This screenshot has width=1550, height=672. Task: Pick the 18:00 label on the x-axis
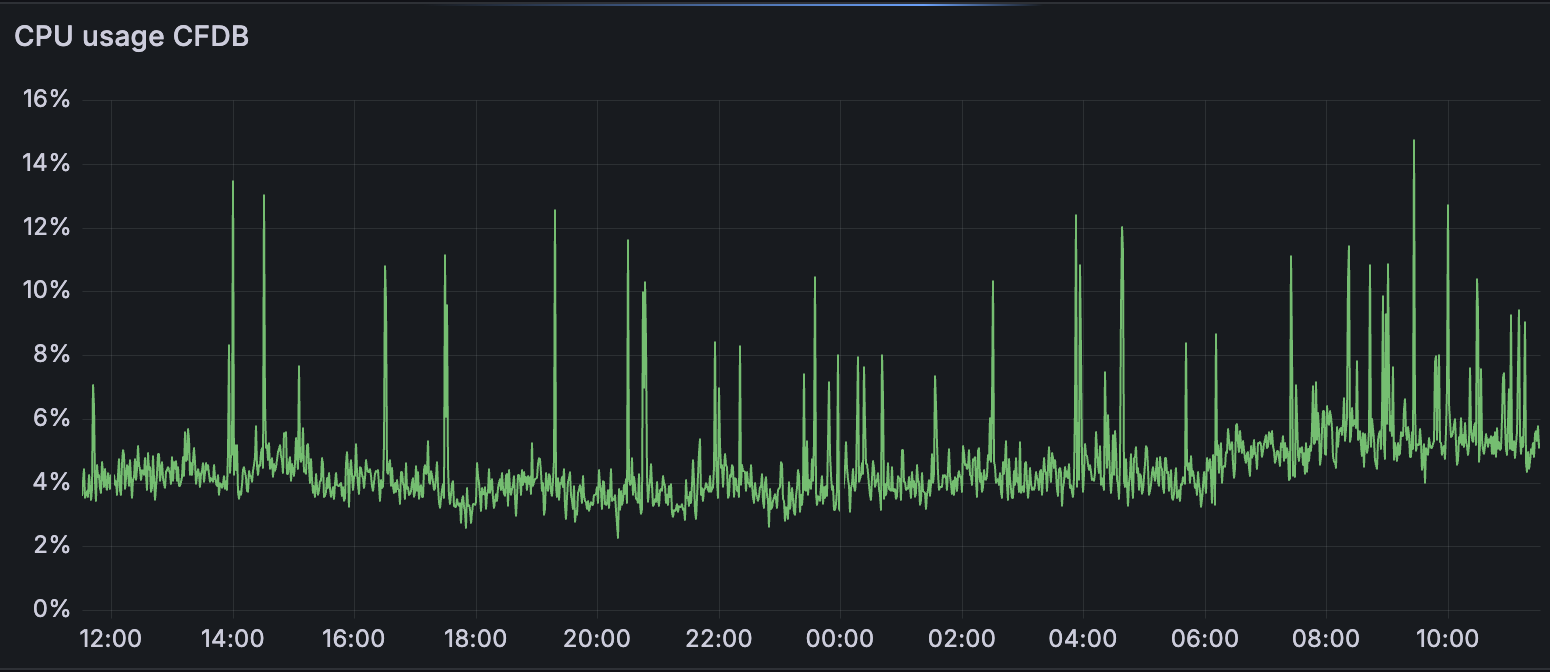(x=476, y=638)
